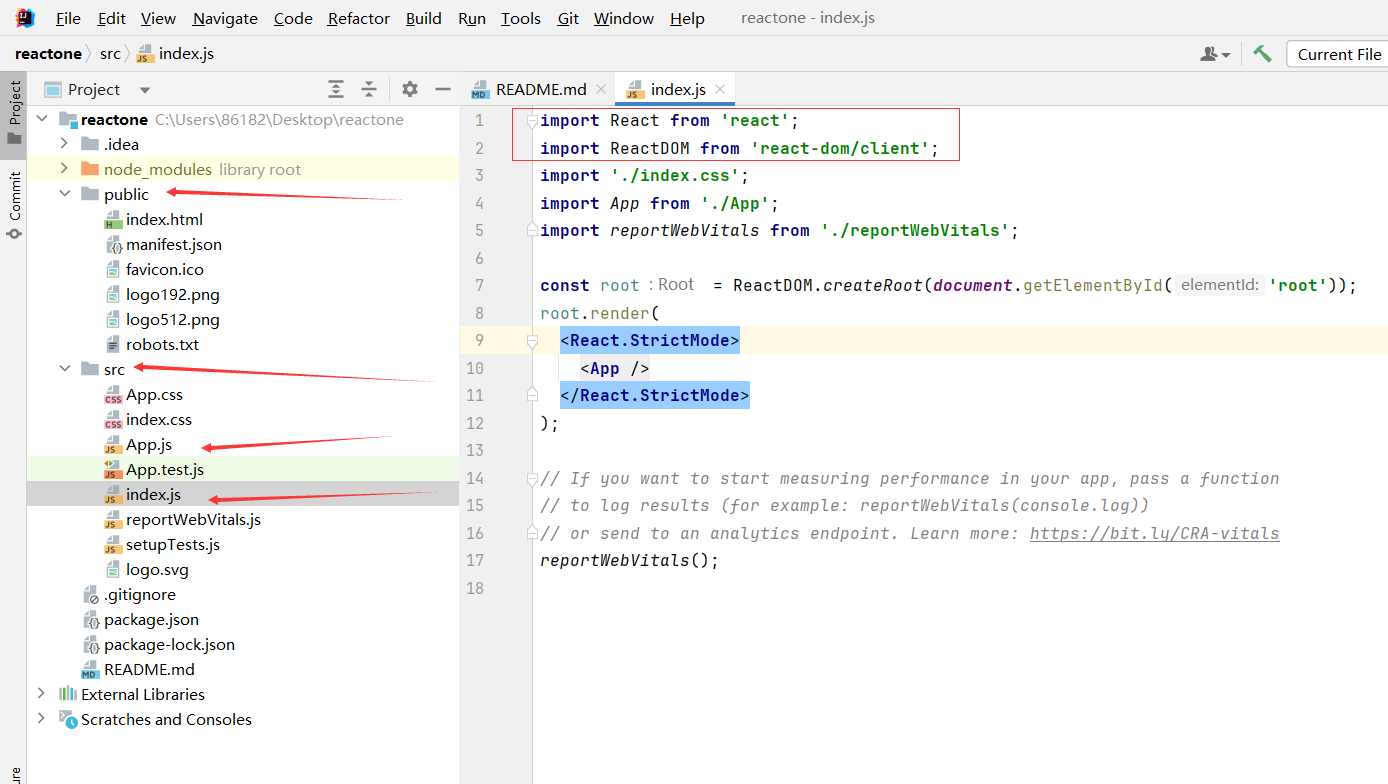Collapse the reactone root folder
Image resolution: width=1388 pixels, height=784 pixels.
(41, 119)
